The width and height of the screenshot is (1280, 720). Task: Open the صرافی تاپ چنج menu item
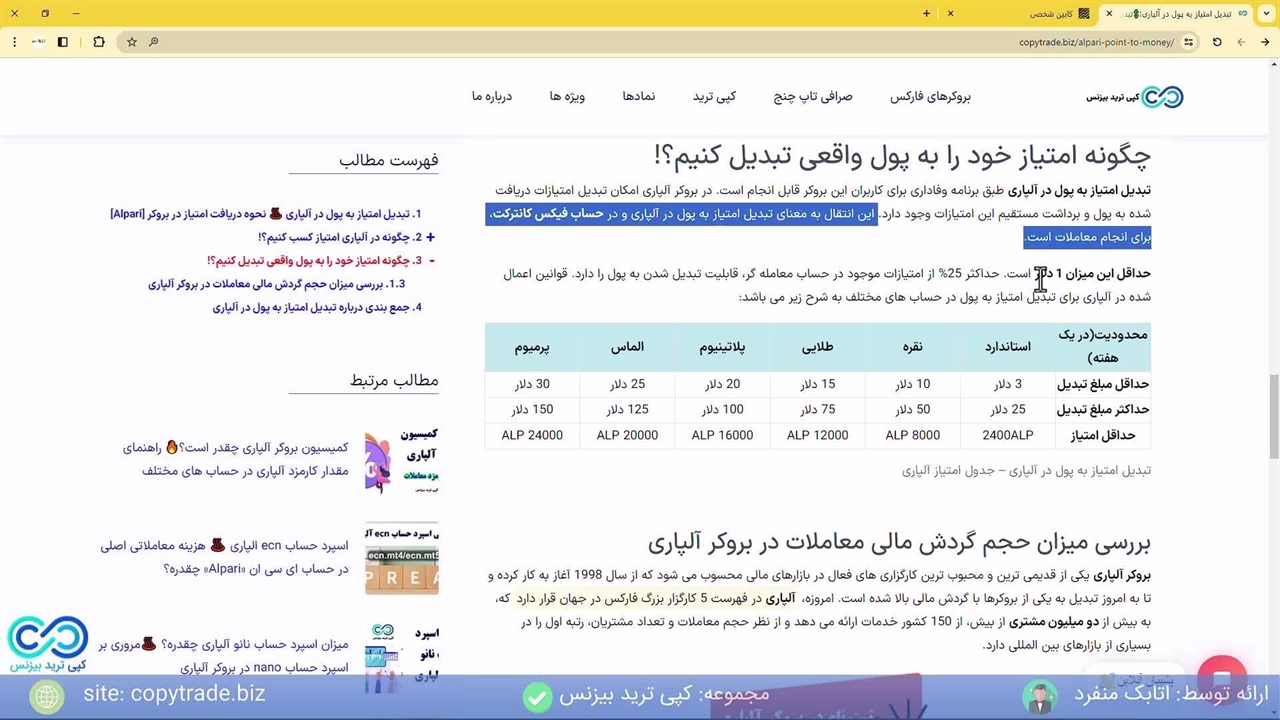point(813,97)
